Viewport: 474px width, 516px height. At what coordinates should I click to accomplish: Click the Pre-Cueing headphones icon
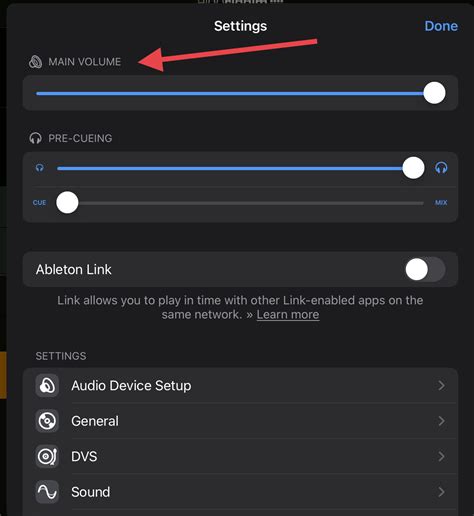point(35,138)
